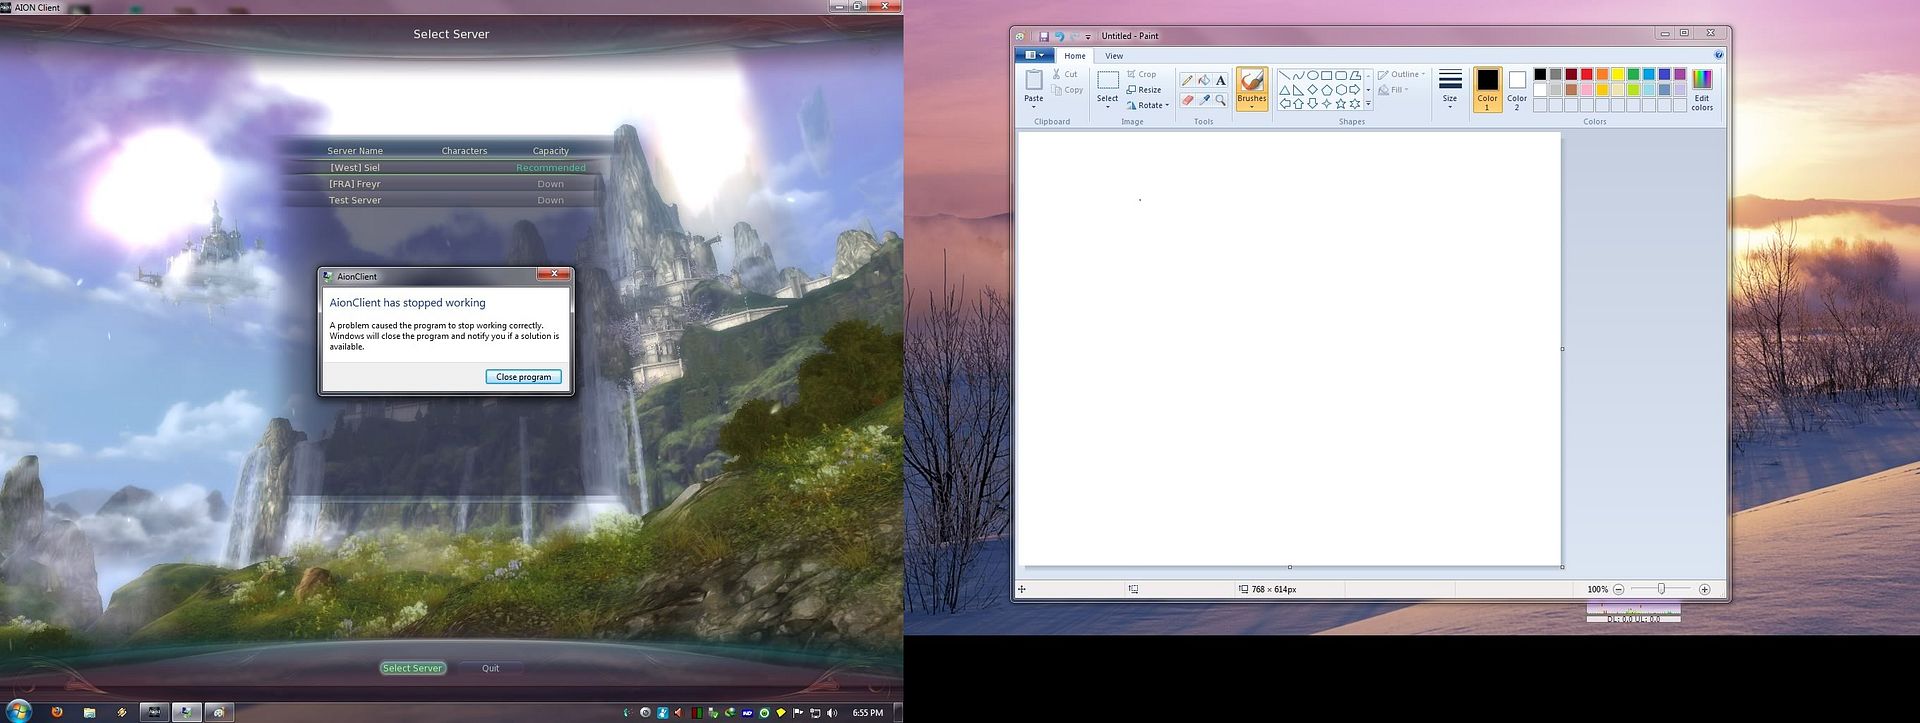Click the Paint canvas drawing area
The height and width of the screenshot is (723, 1920).
[1289, 349]
